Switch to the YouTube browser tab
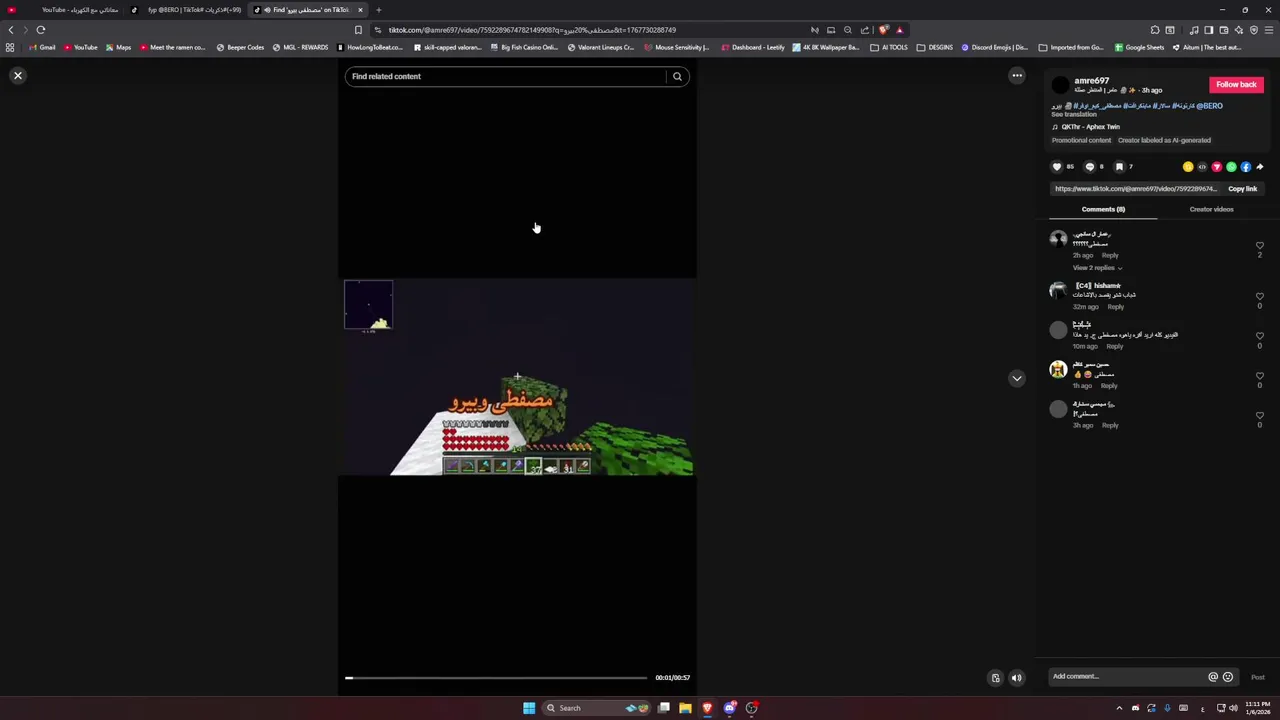The width and height of the screenshot is (1280, 720). (x=65, y=10)
